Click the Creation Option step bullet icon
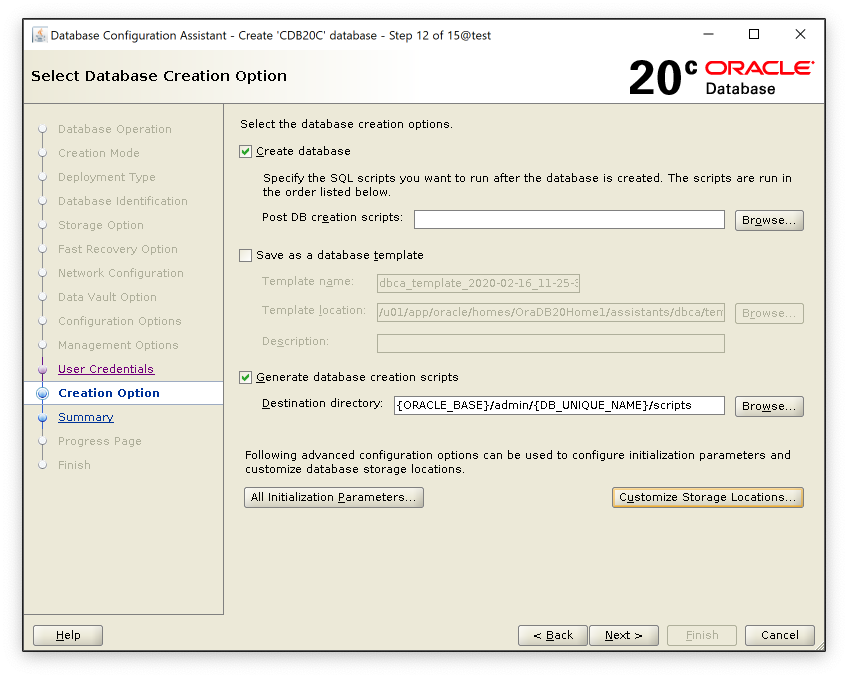This screenshot has width=848, height=678. [42, 393]
